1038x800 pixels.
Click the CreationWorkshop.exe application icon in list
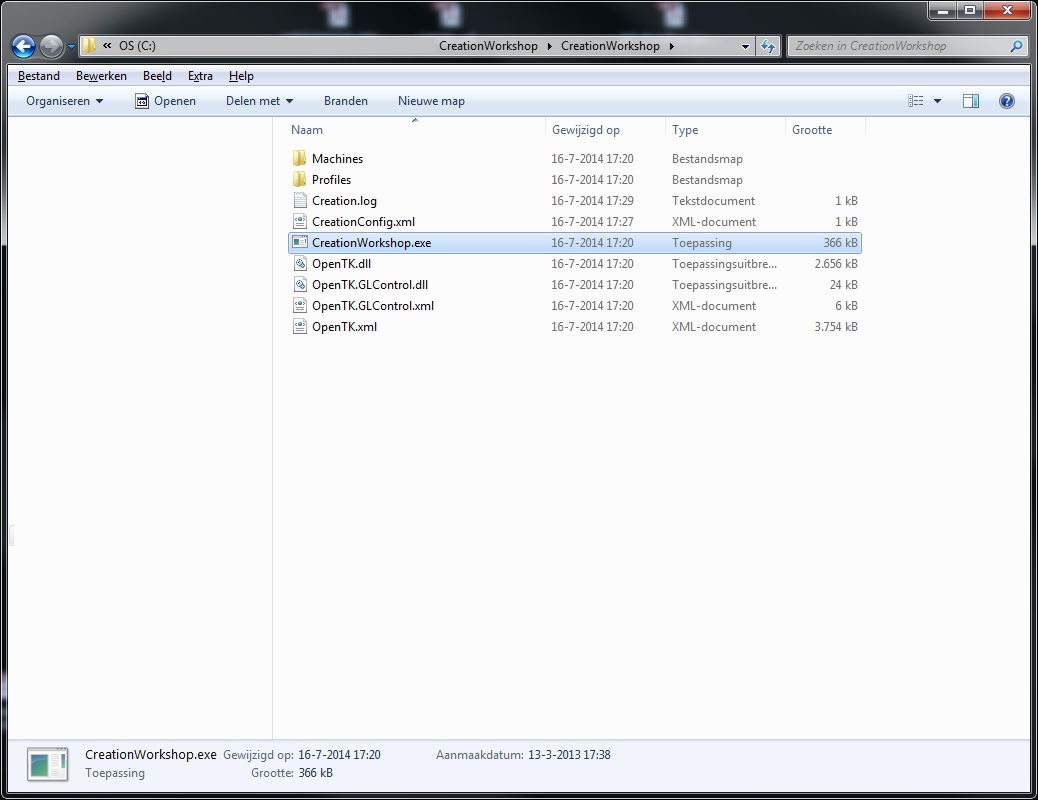(x=300, y=242)
